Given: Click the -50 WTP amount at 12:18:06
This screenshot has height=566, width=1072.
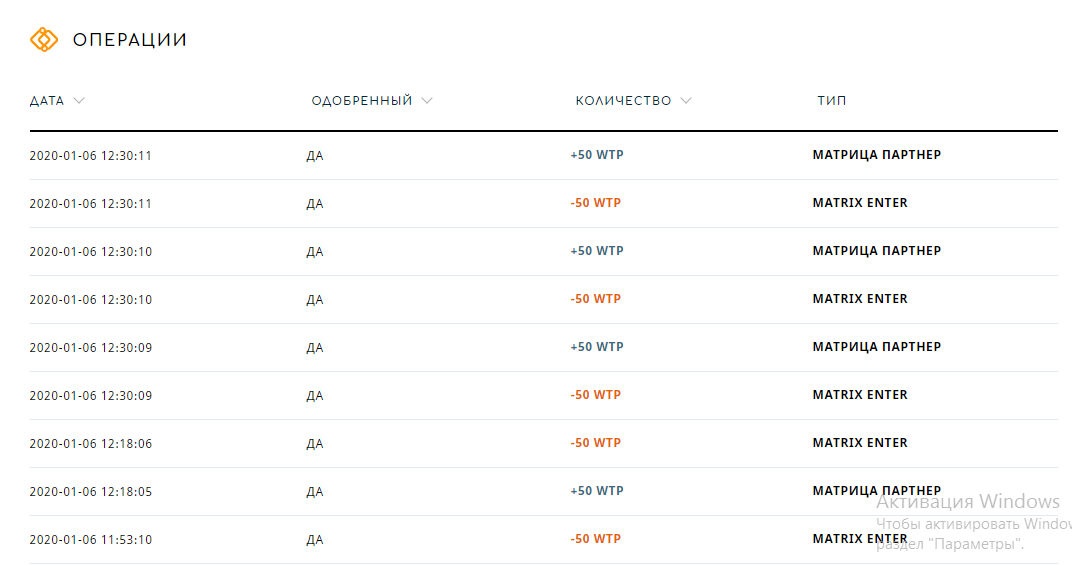Looking at the screenshot, I should 595,443.
